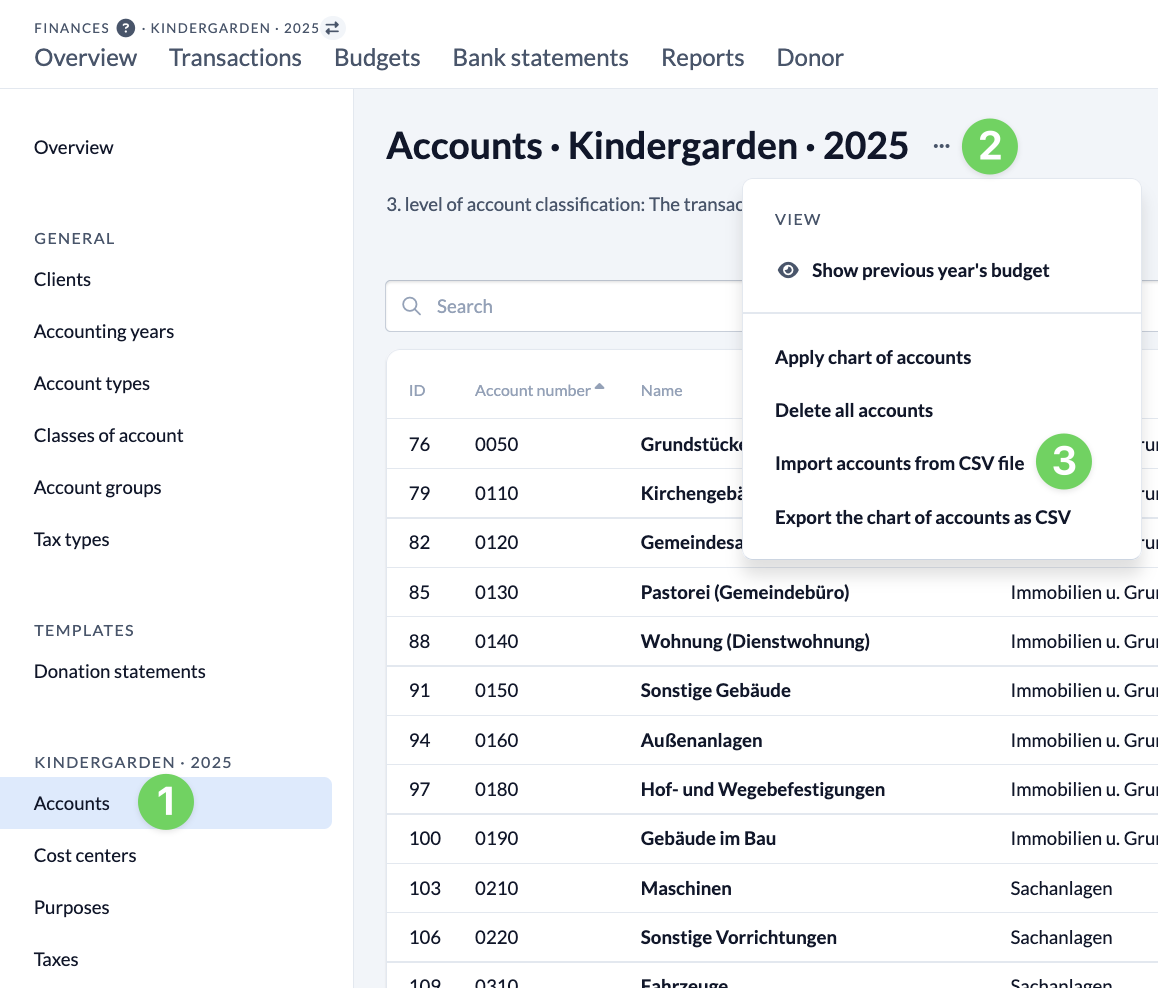Image resolution: width=1158 pixels, height=988 pixels.
Task: Sort by Account number column arrow
Action: click(x=599, y=387)
